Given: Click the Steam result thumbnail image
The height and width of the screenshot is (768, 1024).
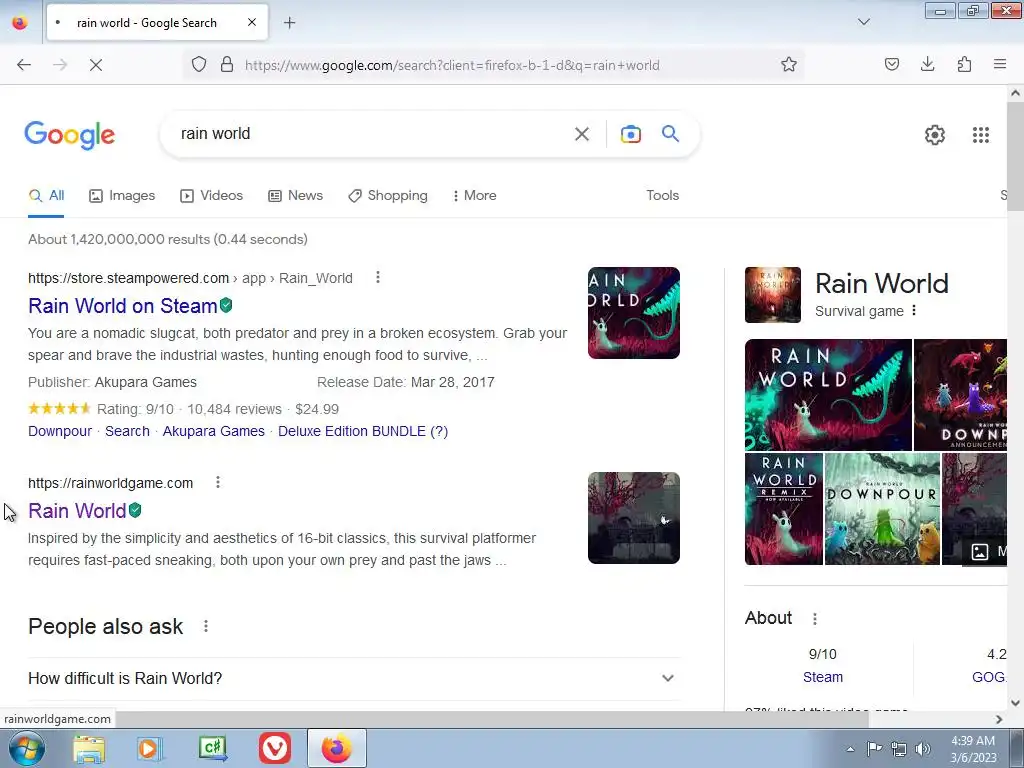Looking at the screenshot, I should (633, 313).
